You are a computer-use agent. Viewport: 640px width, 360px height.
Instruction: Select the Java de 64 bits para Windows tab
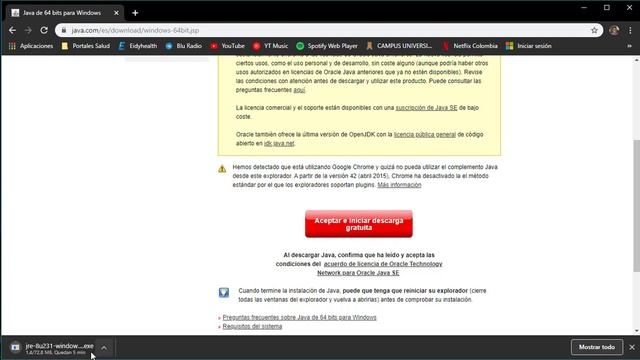(63, 13)
